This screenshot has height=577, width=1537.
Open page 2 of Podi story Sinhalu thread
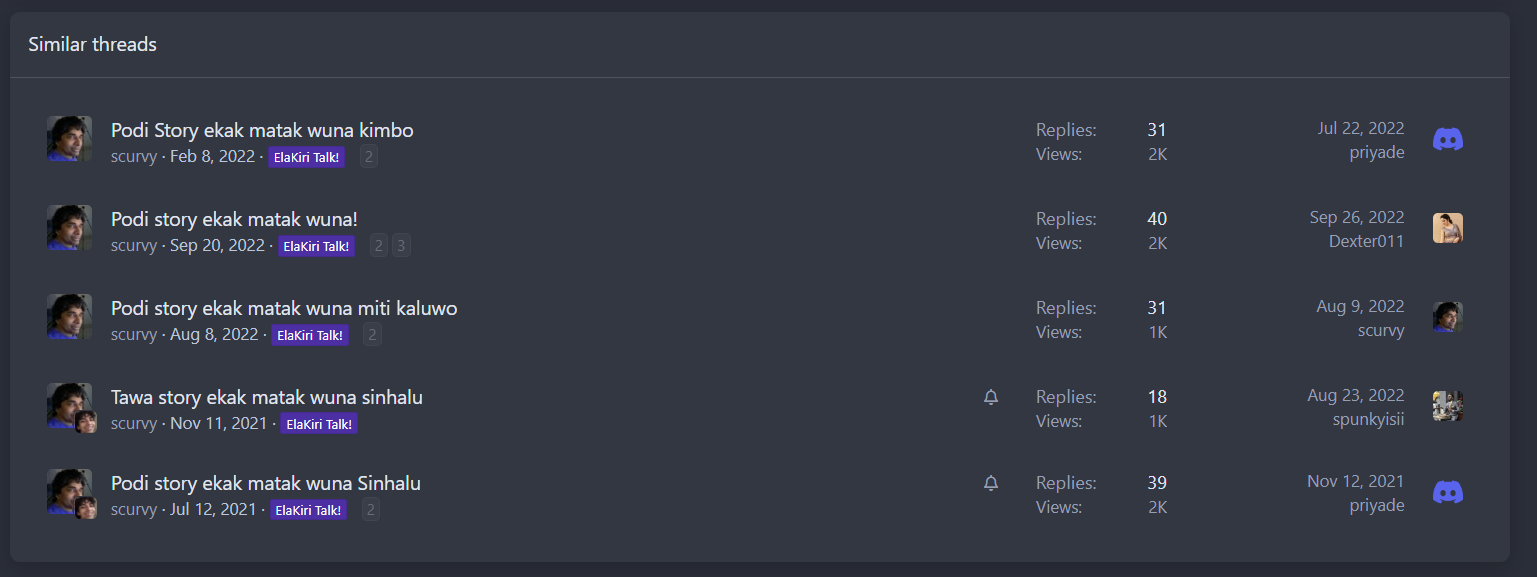pyautogui.click(x=370, y=510)
